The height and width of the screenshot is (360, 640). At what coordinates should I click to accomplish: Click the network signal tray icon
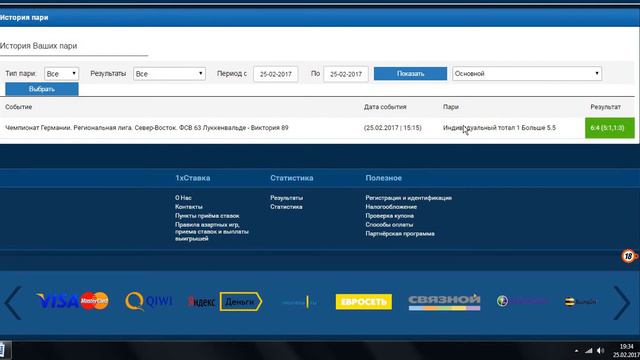point(588,351)
